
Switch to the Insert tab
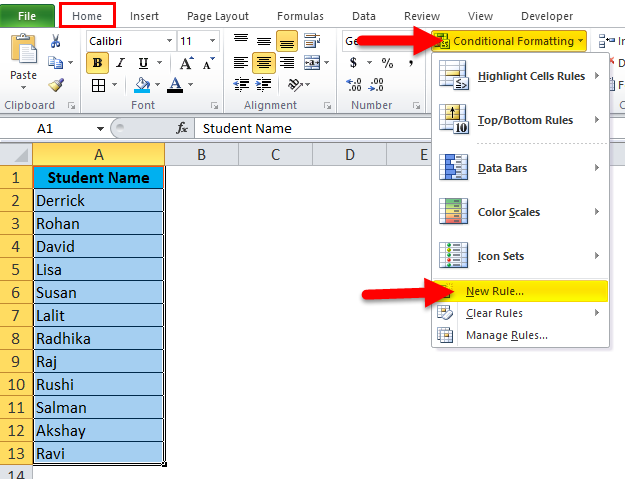point(144,16)
